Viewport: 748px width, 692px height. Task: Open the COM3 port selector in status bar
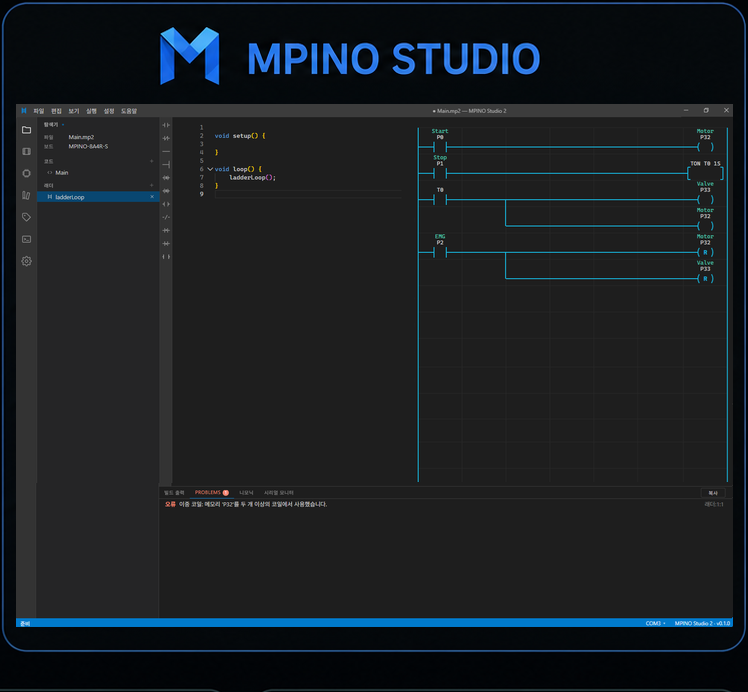click(x=655, y=623)
